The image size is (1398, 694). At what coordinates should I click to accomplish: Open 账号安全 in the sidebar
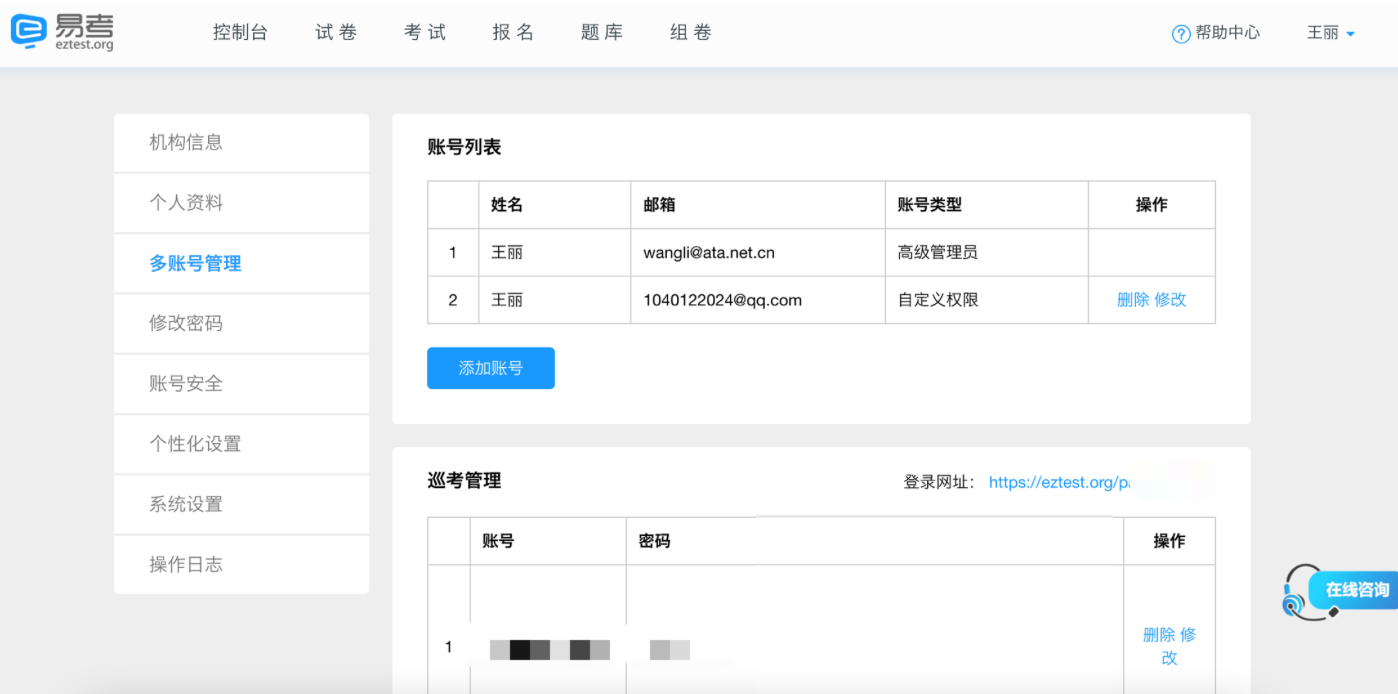(241, 383)
